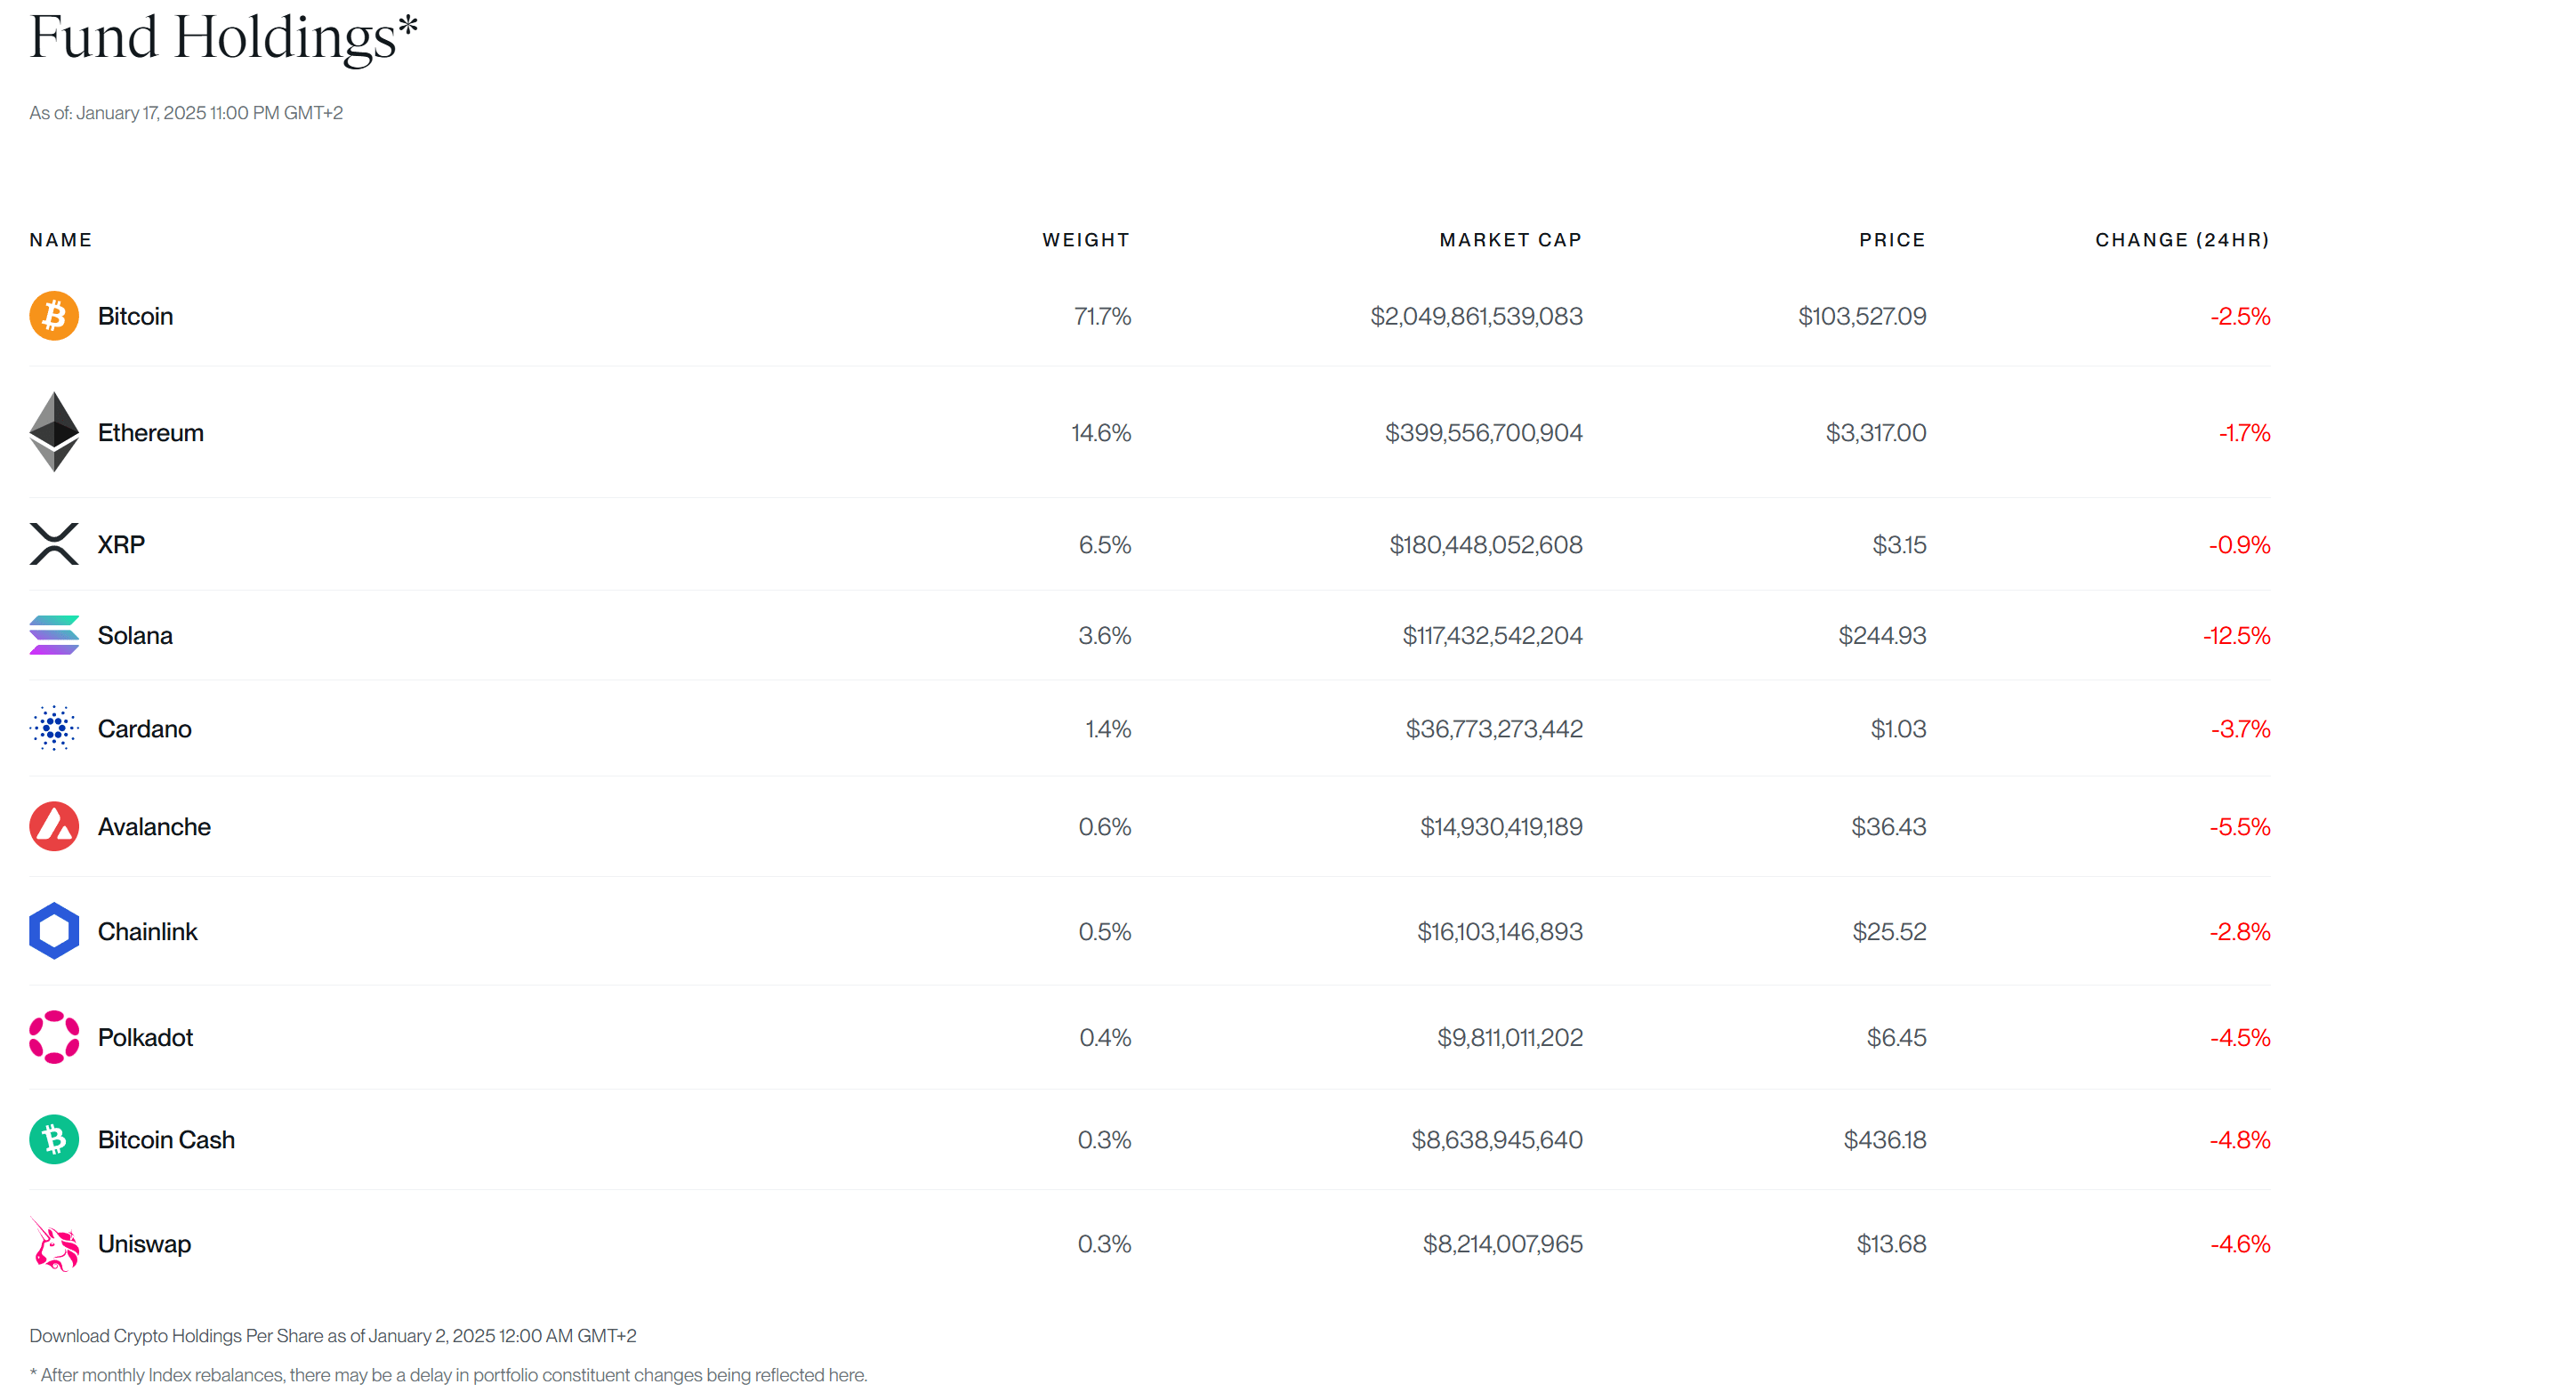Click the Fund Holdings title

tap(222, 40)
